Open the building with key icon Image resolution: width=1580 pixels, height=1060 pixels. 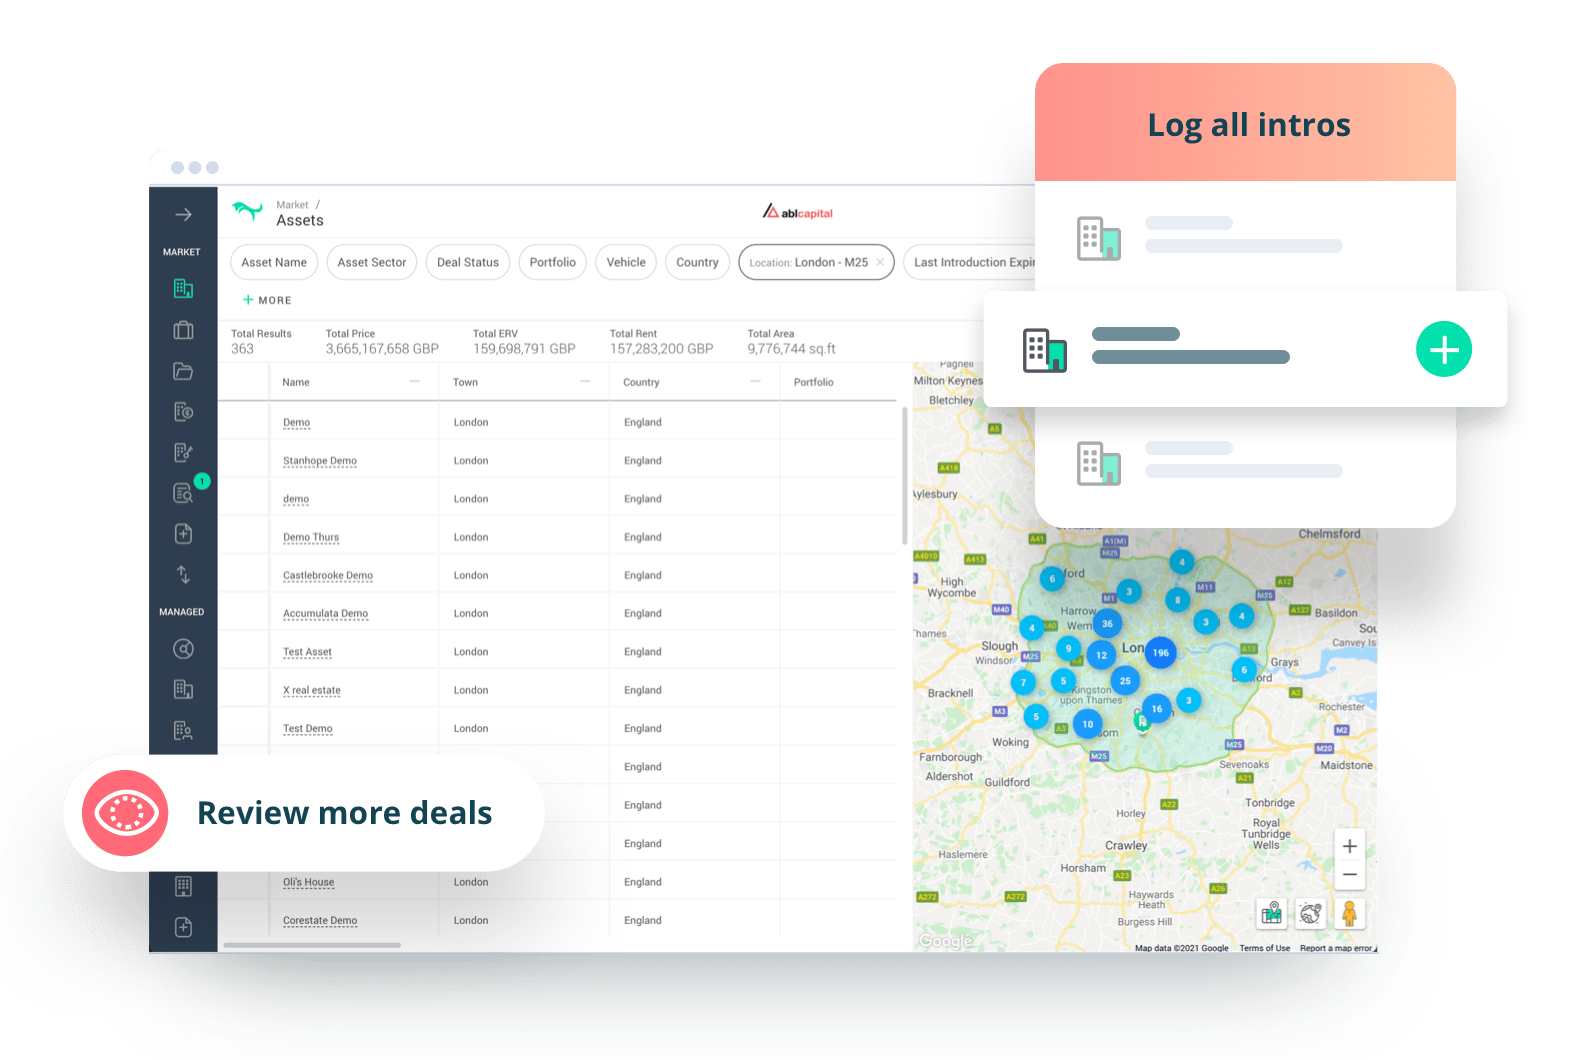tap(183, 453)
